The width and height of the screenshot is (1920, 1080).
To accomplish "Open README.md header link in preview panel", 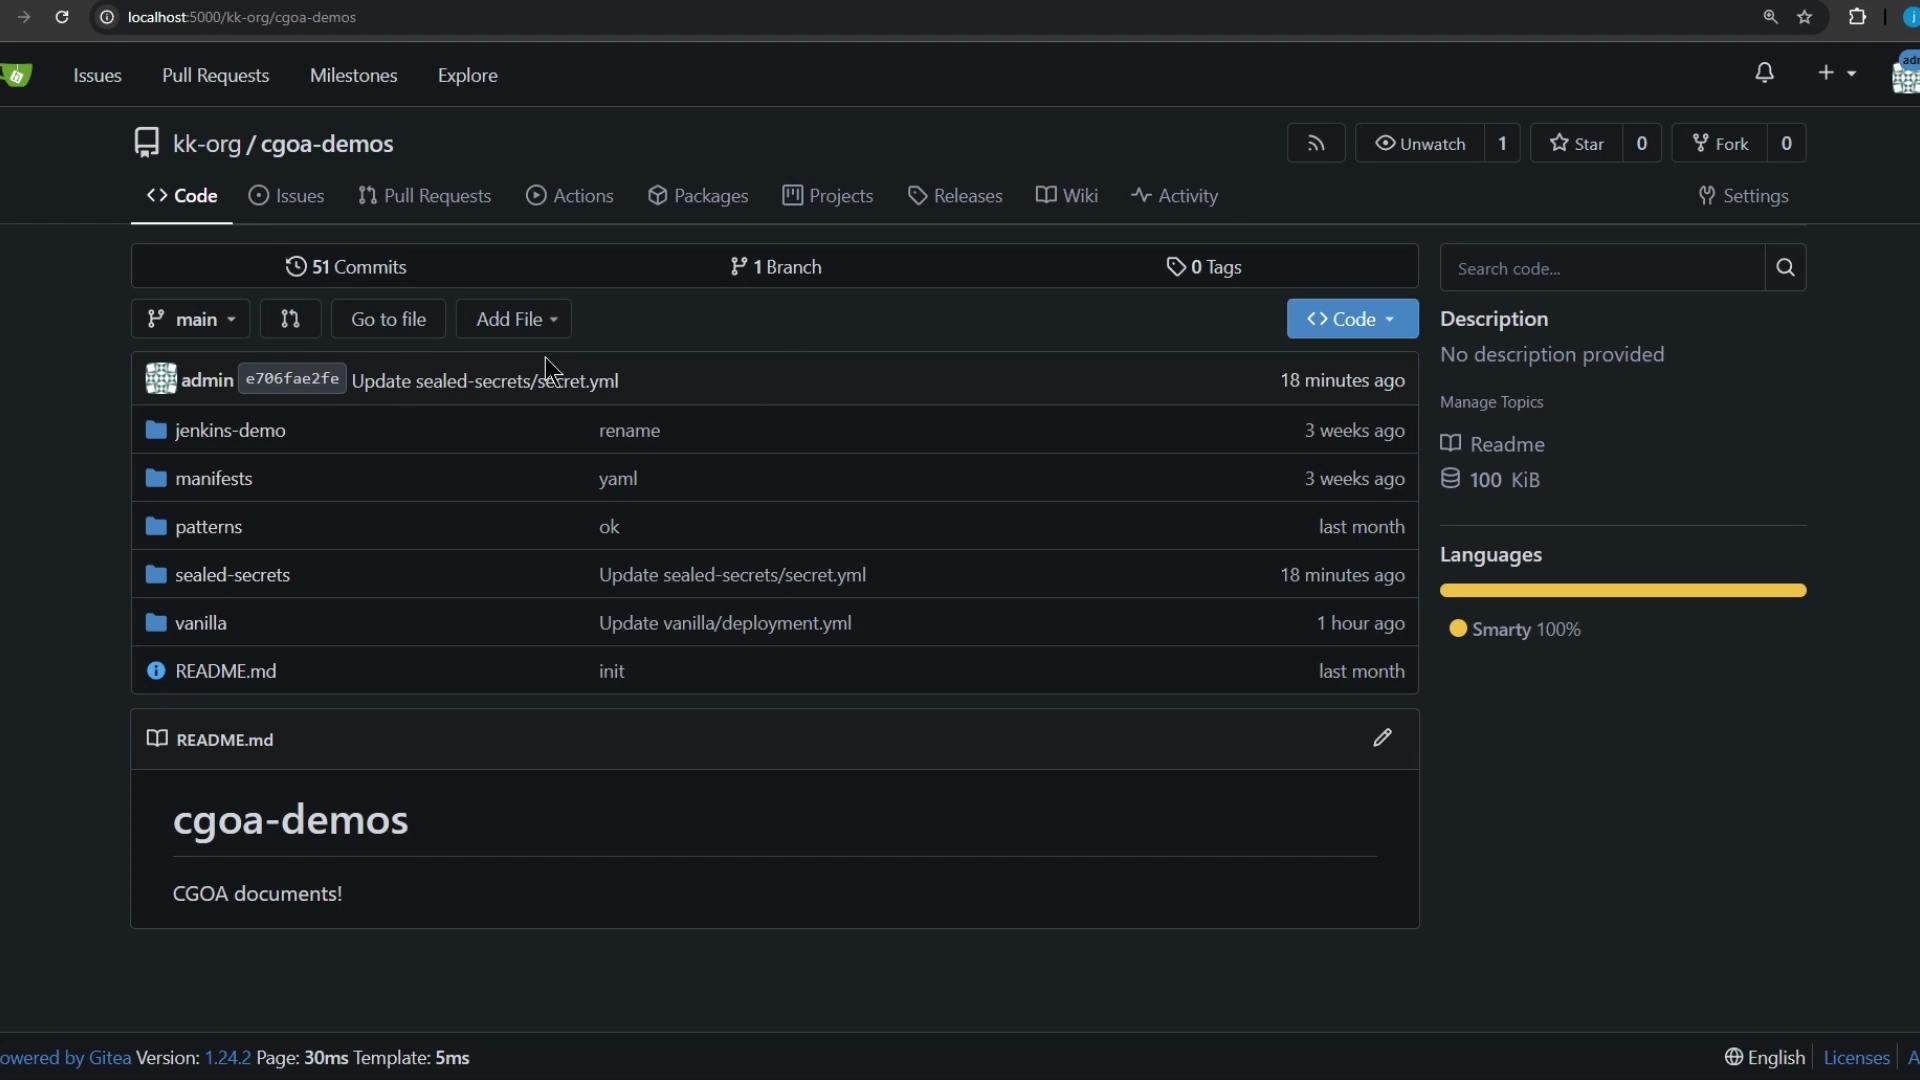I will point(225,740).
